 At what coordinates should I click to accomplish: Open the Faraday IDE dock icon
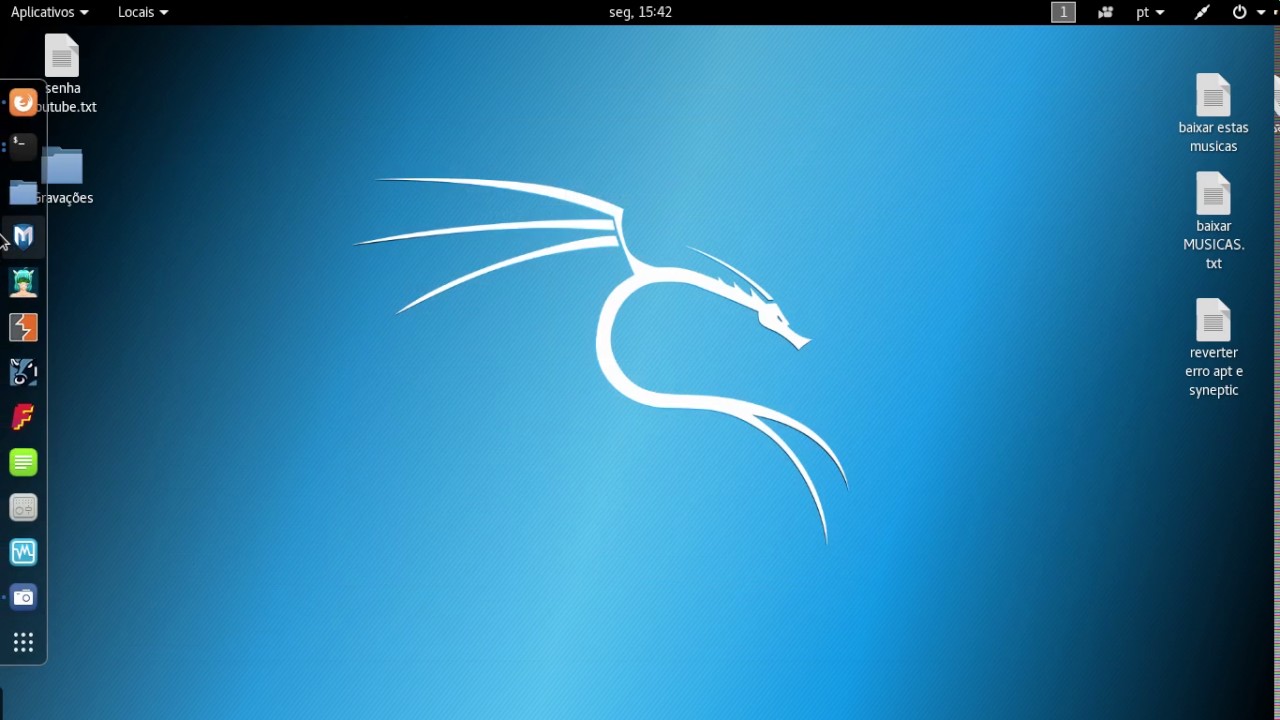pos(23,417)
